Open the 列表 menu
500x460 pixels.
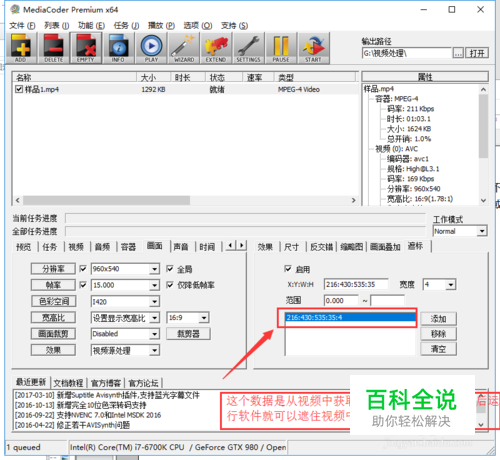[56, 26]
